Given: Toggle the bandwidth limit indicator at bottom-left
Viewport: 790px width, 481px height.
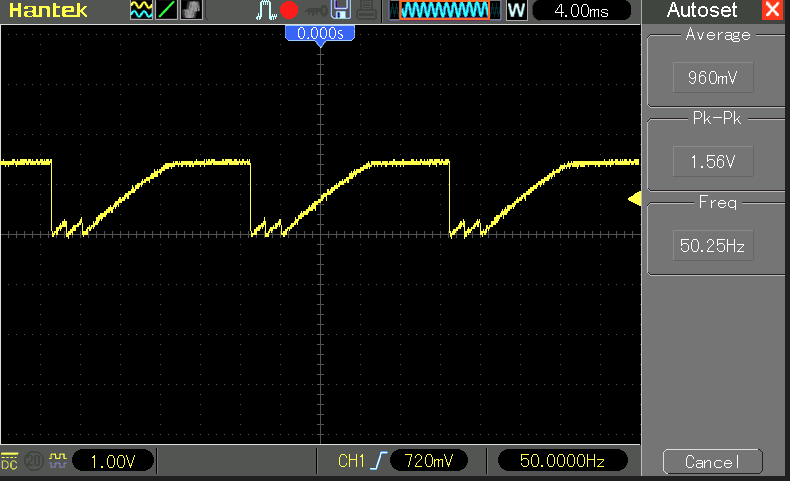Looking at the screenshot, I should [33, 461].
